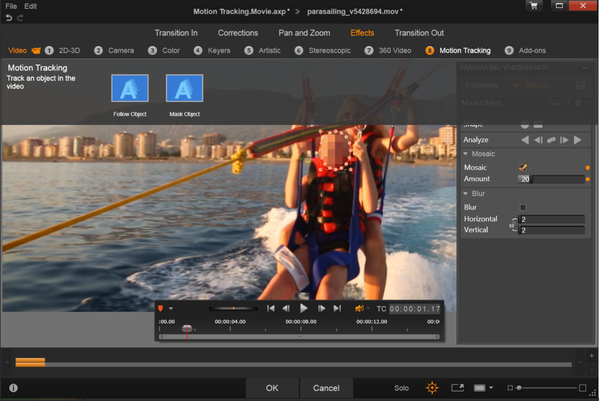Select the Follow Object effect thumbnail

point(130,88)
